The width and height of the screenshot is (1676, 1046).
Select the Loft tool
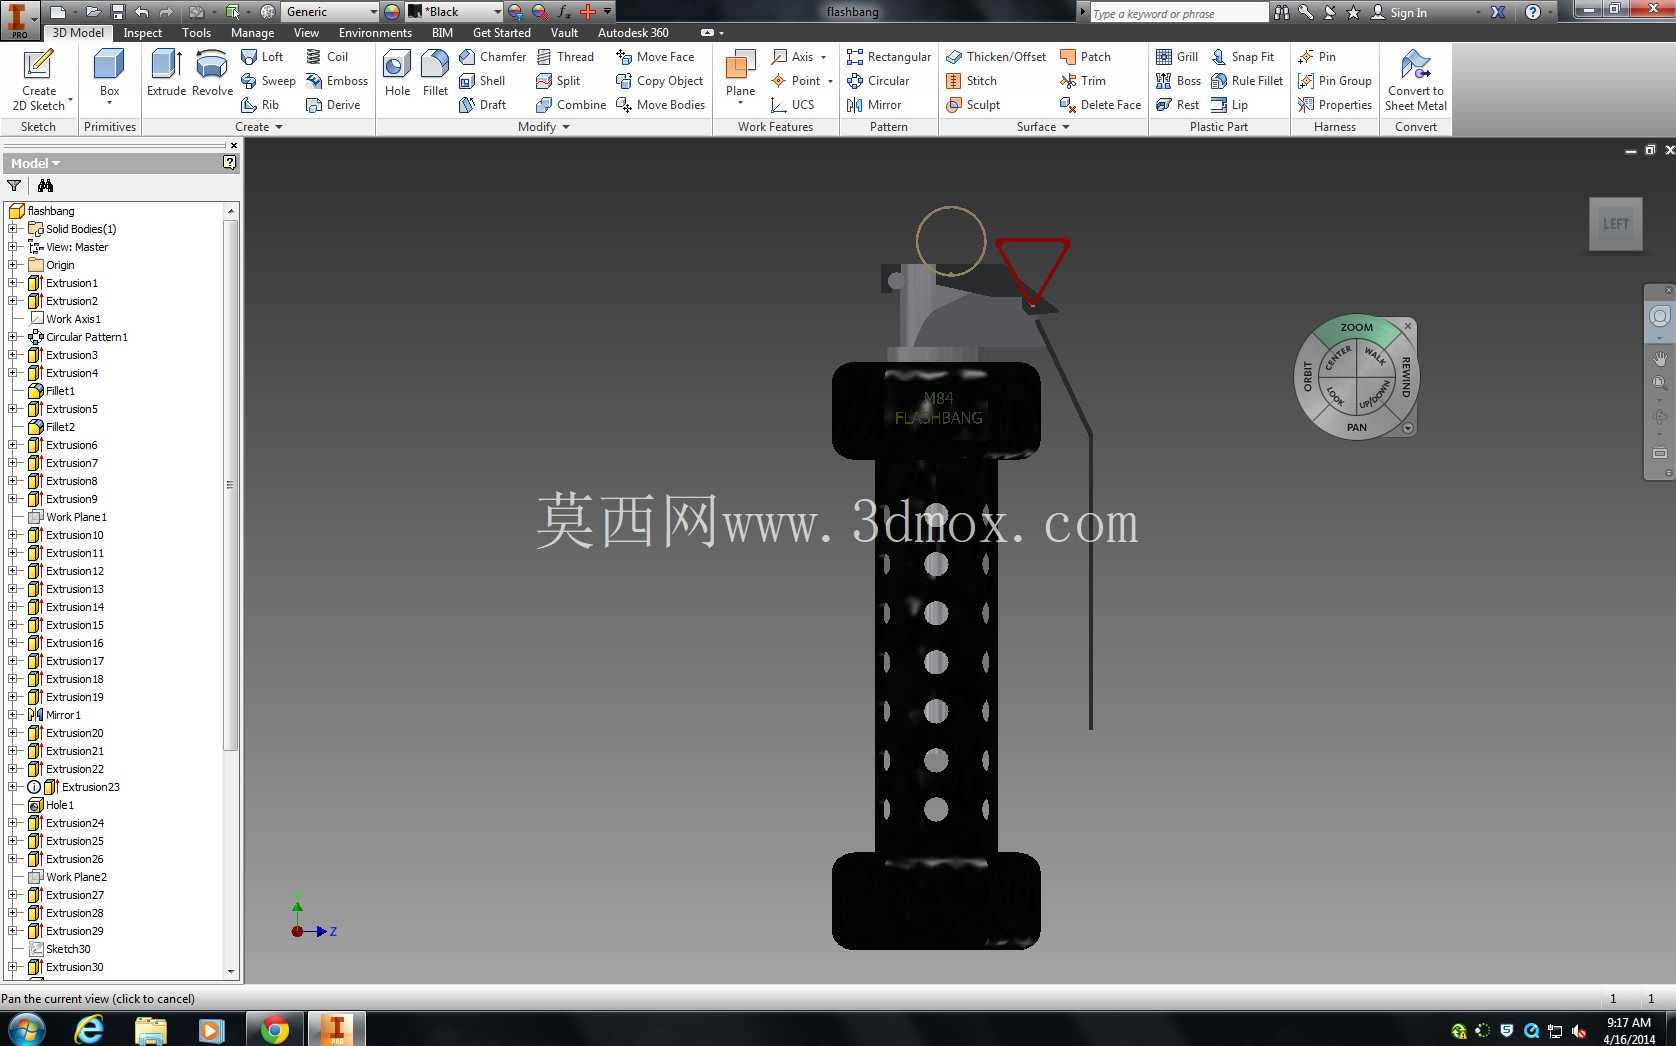click(263, 57)
